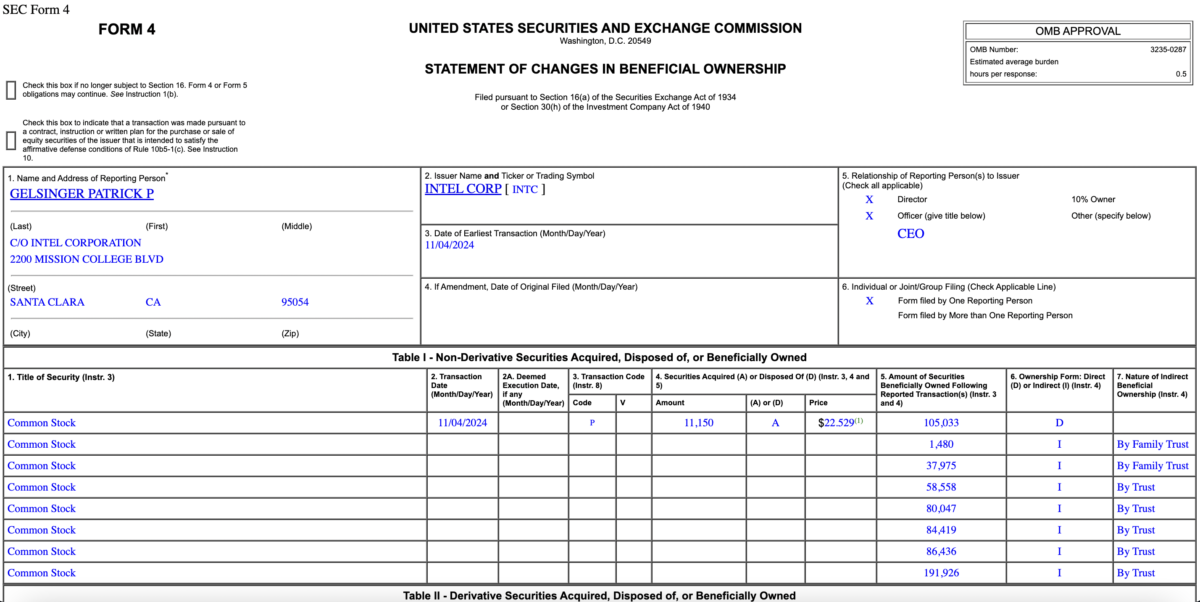Image resolution: width=1200 pixels, height=602 pixels.
Task: Click the footnote (1) next to $22.529
Action: click(859, 421)
